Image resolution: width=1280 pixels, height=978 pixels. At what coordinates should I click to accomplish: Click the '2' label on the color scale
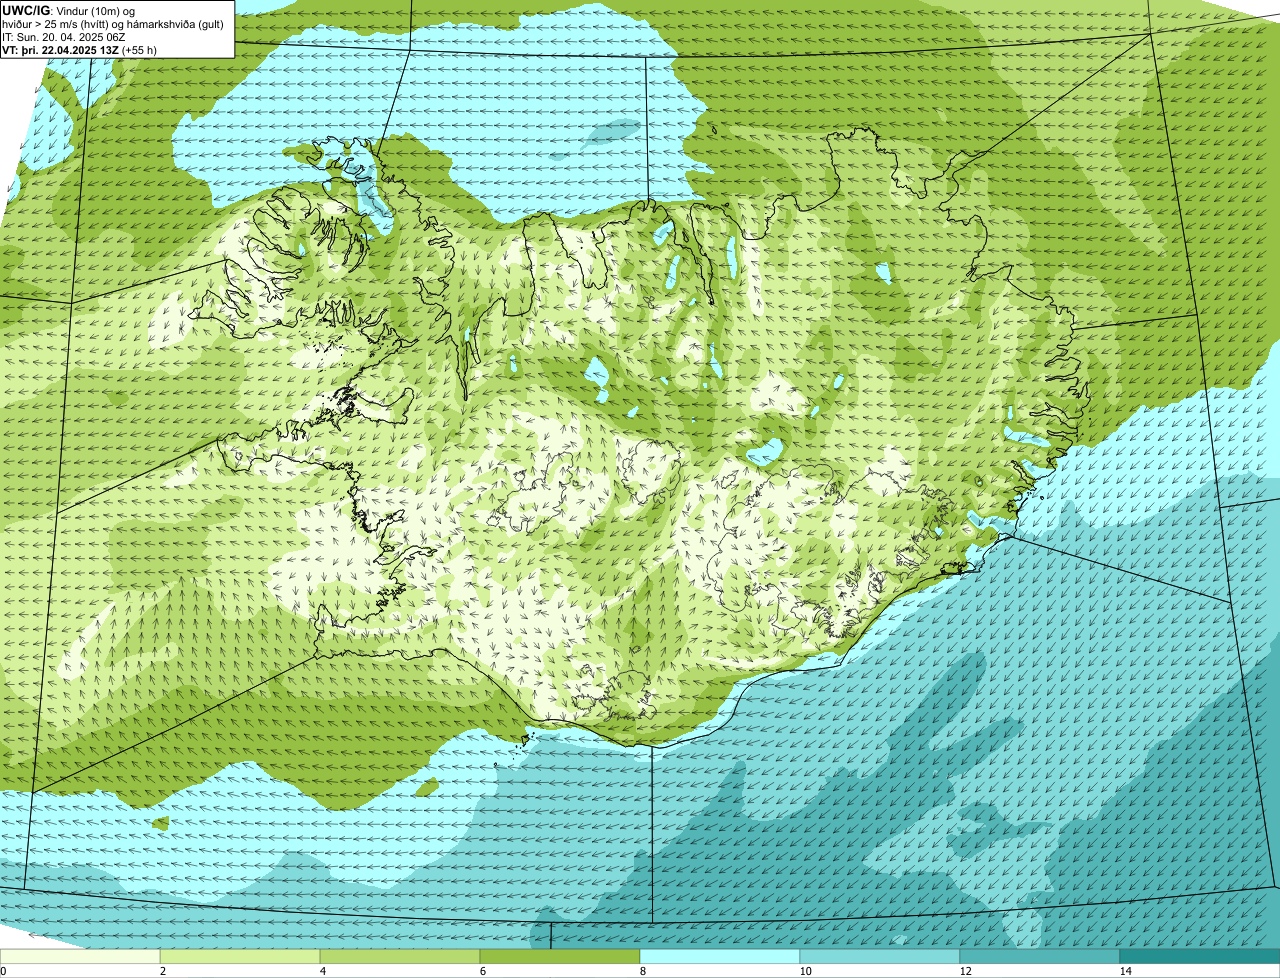162,971
